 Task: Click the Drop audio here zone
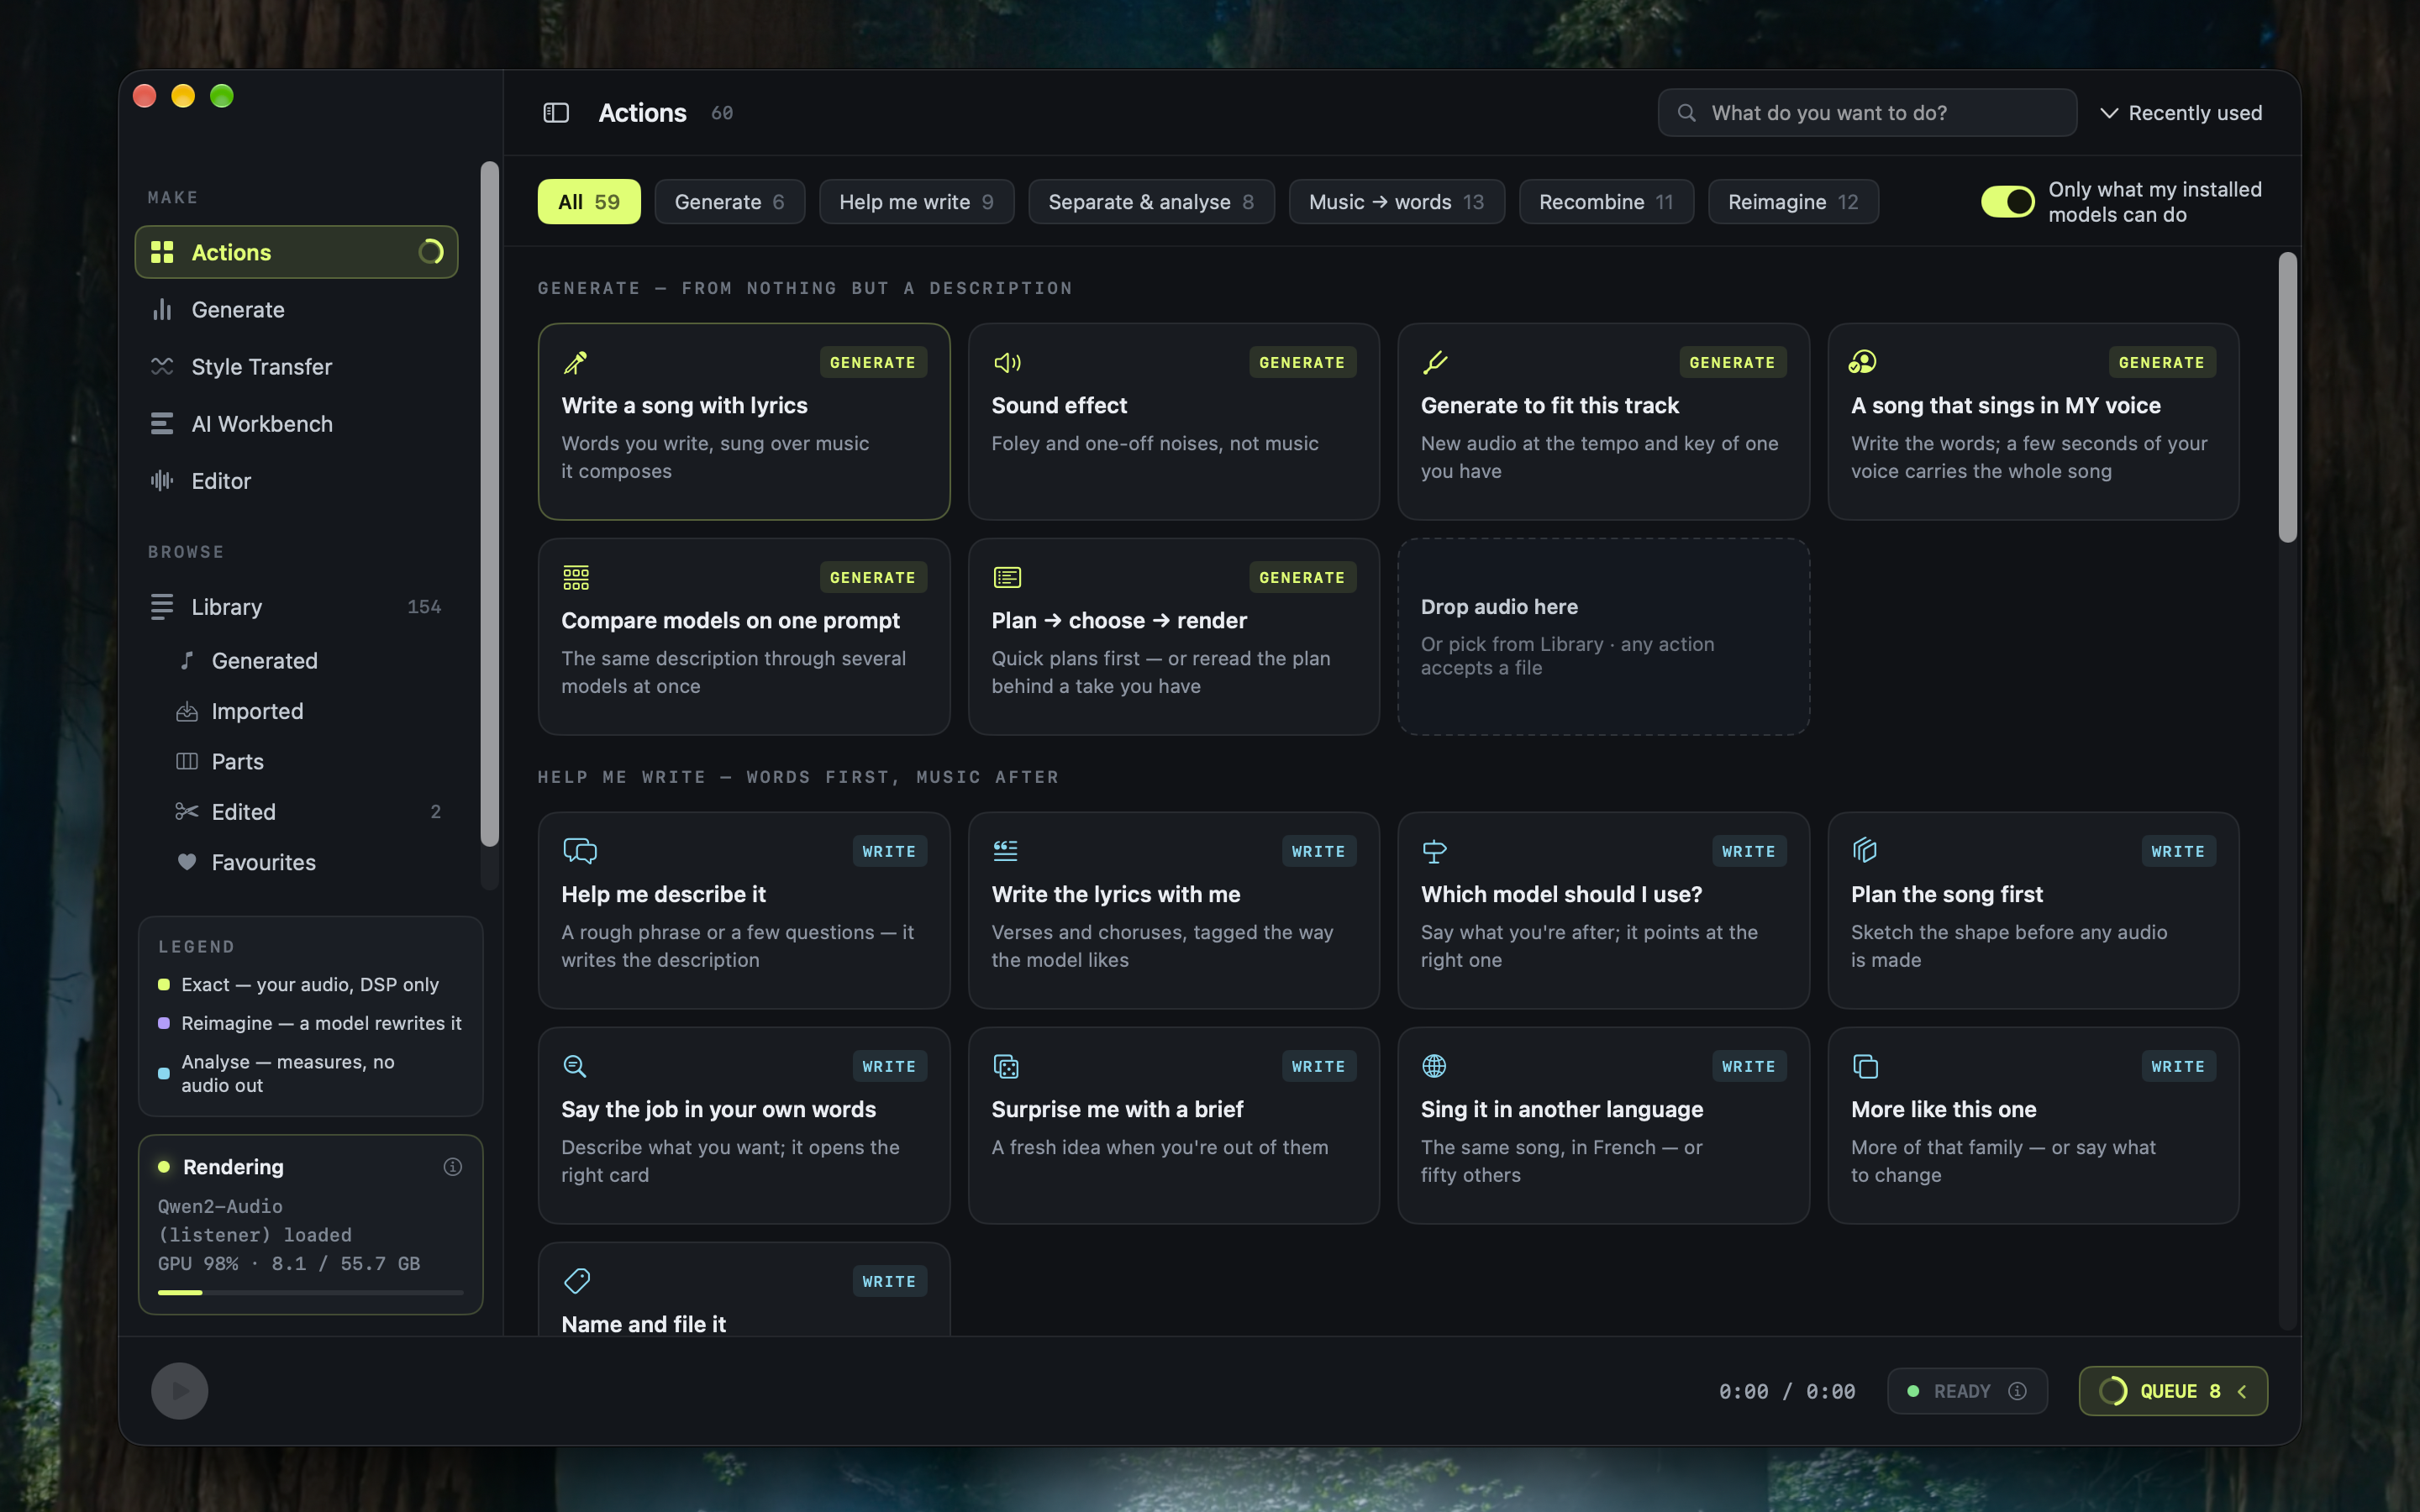coord(1603,637)
